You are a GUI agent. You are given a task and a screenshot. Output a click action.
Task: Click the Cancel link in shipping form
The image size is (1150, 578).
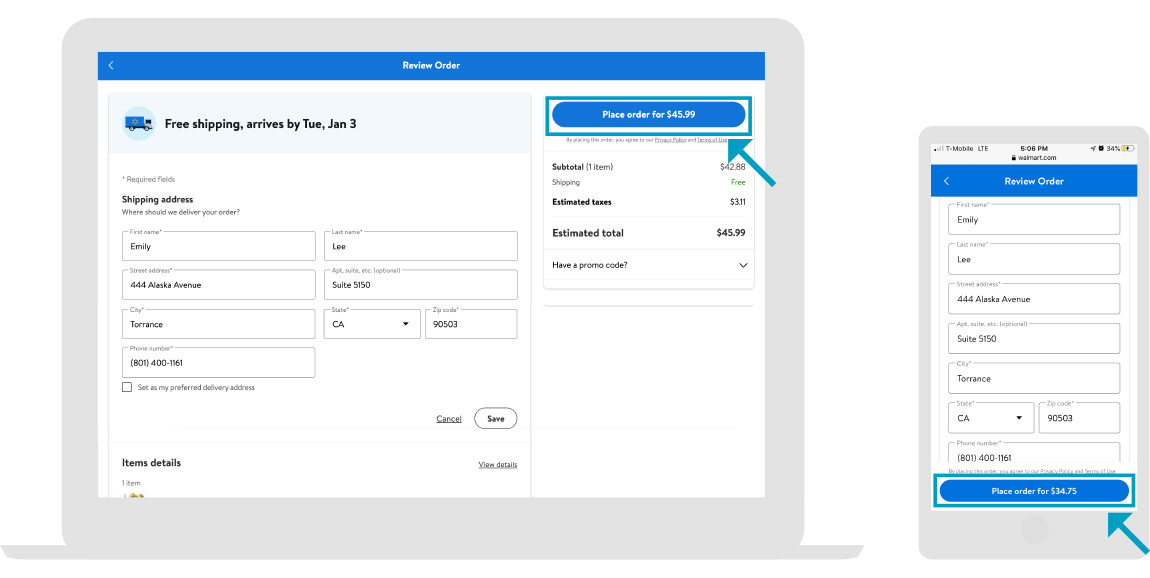pos(449,419)
